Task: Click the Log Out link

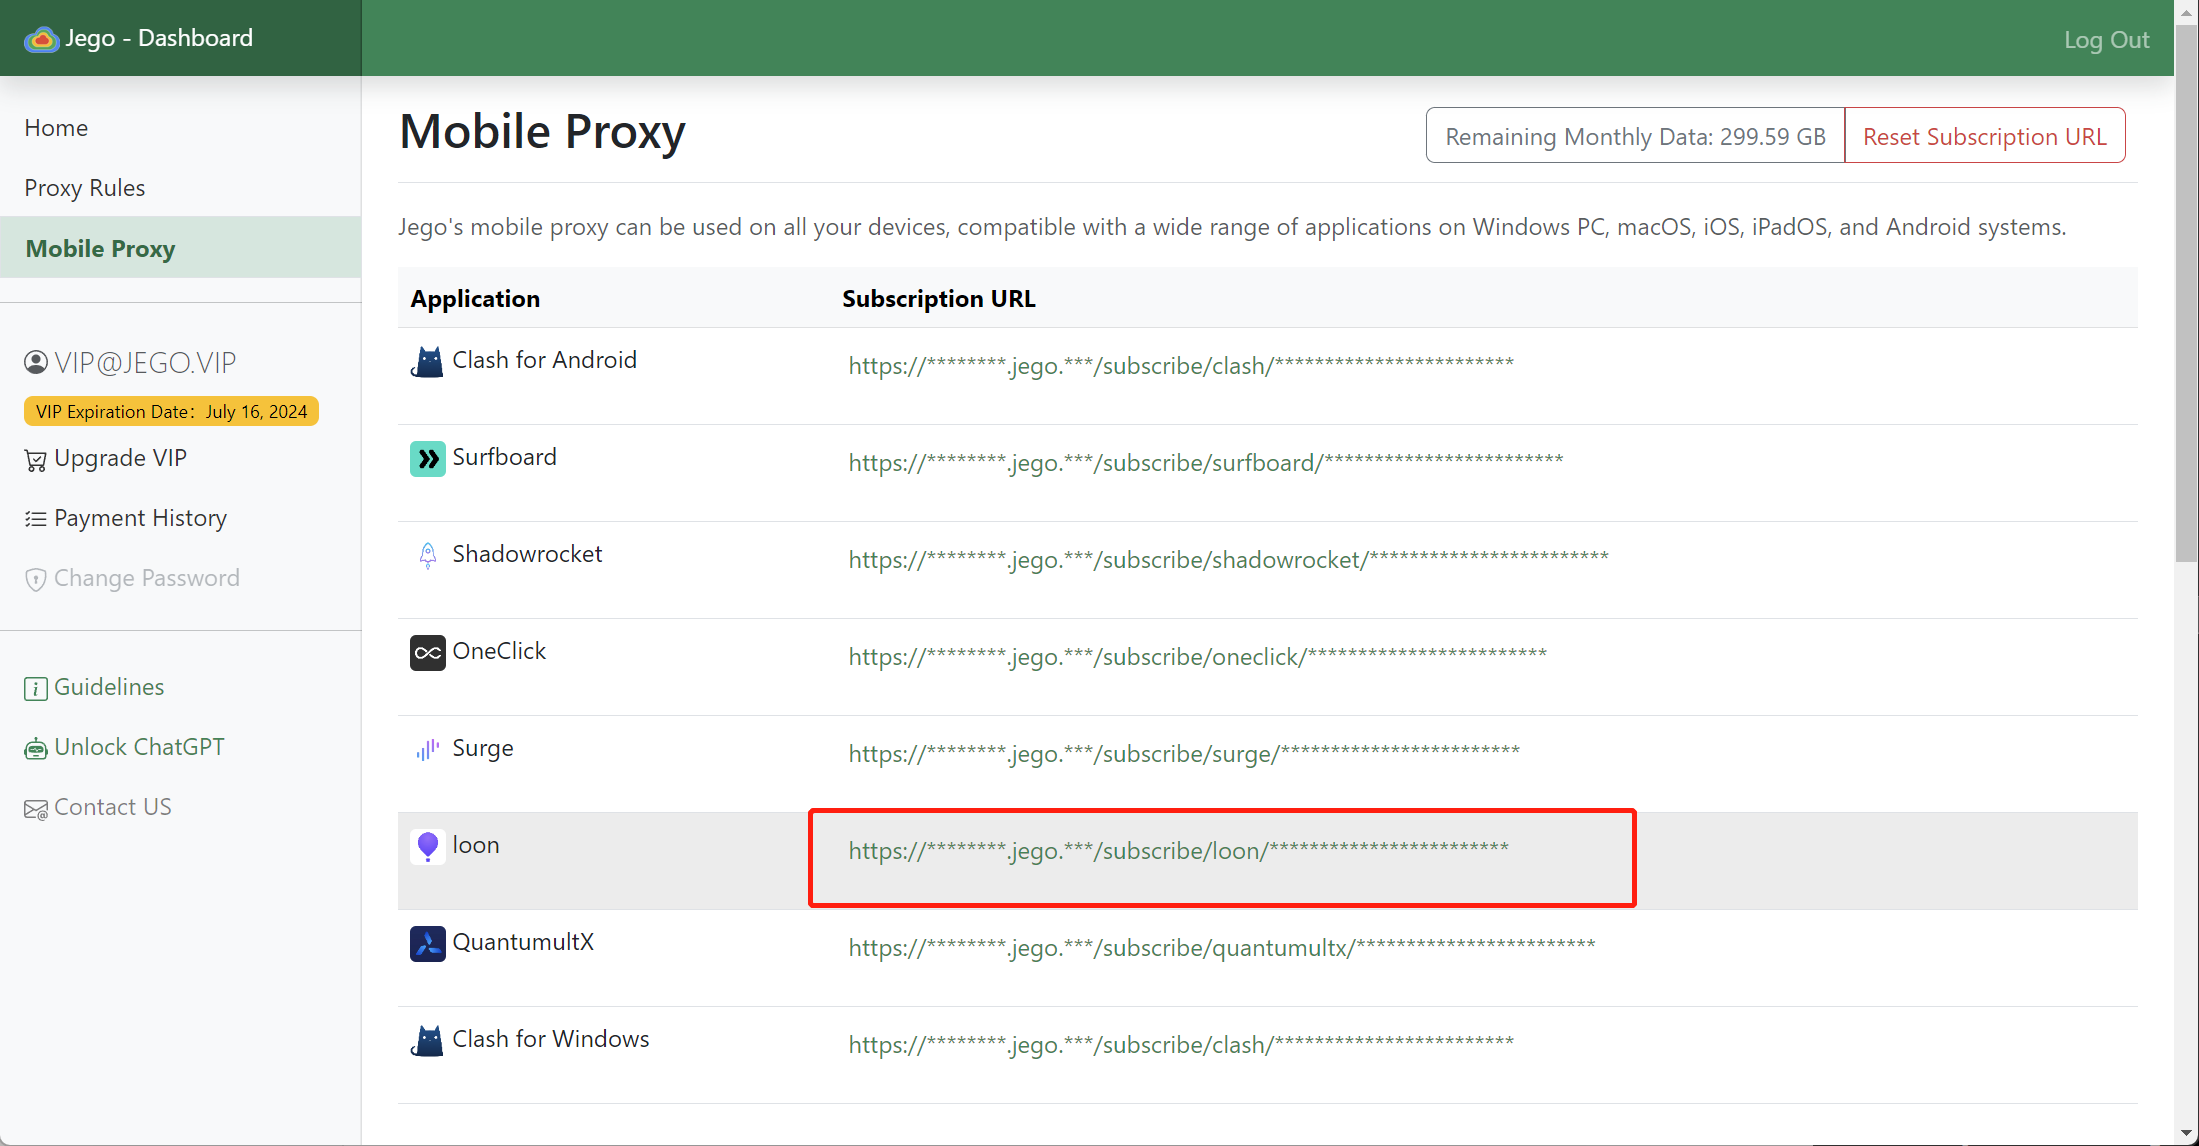Action: [2106, 40]
